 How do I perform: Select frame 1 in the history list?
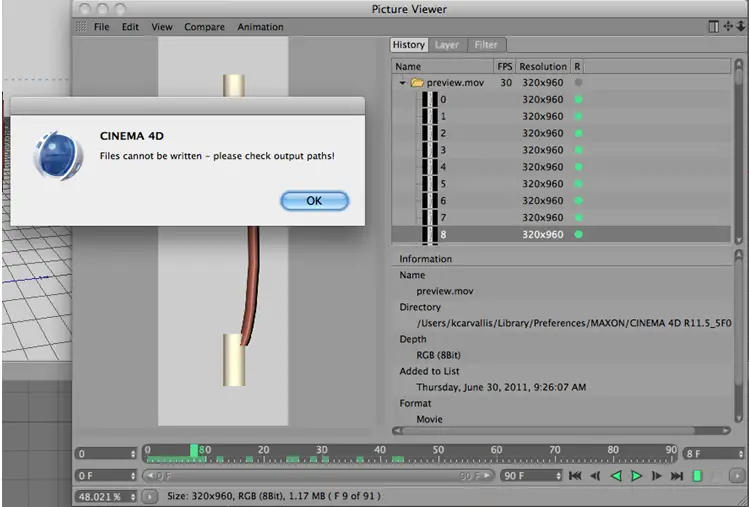pos(561,116)
